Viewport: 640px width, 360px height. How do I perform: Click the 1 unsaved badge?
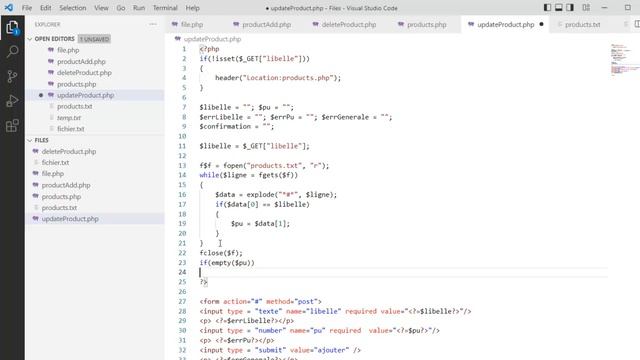coord(94,39)
